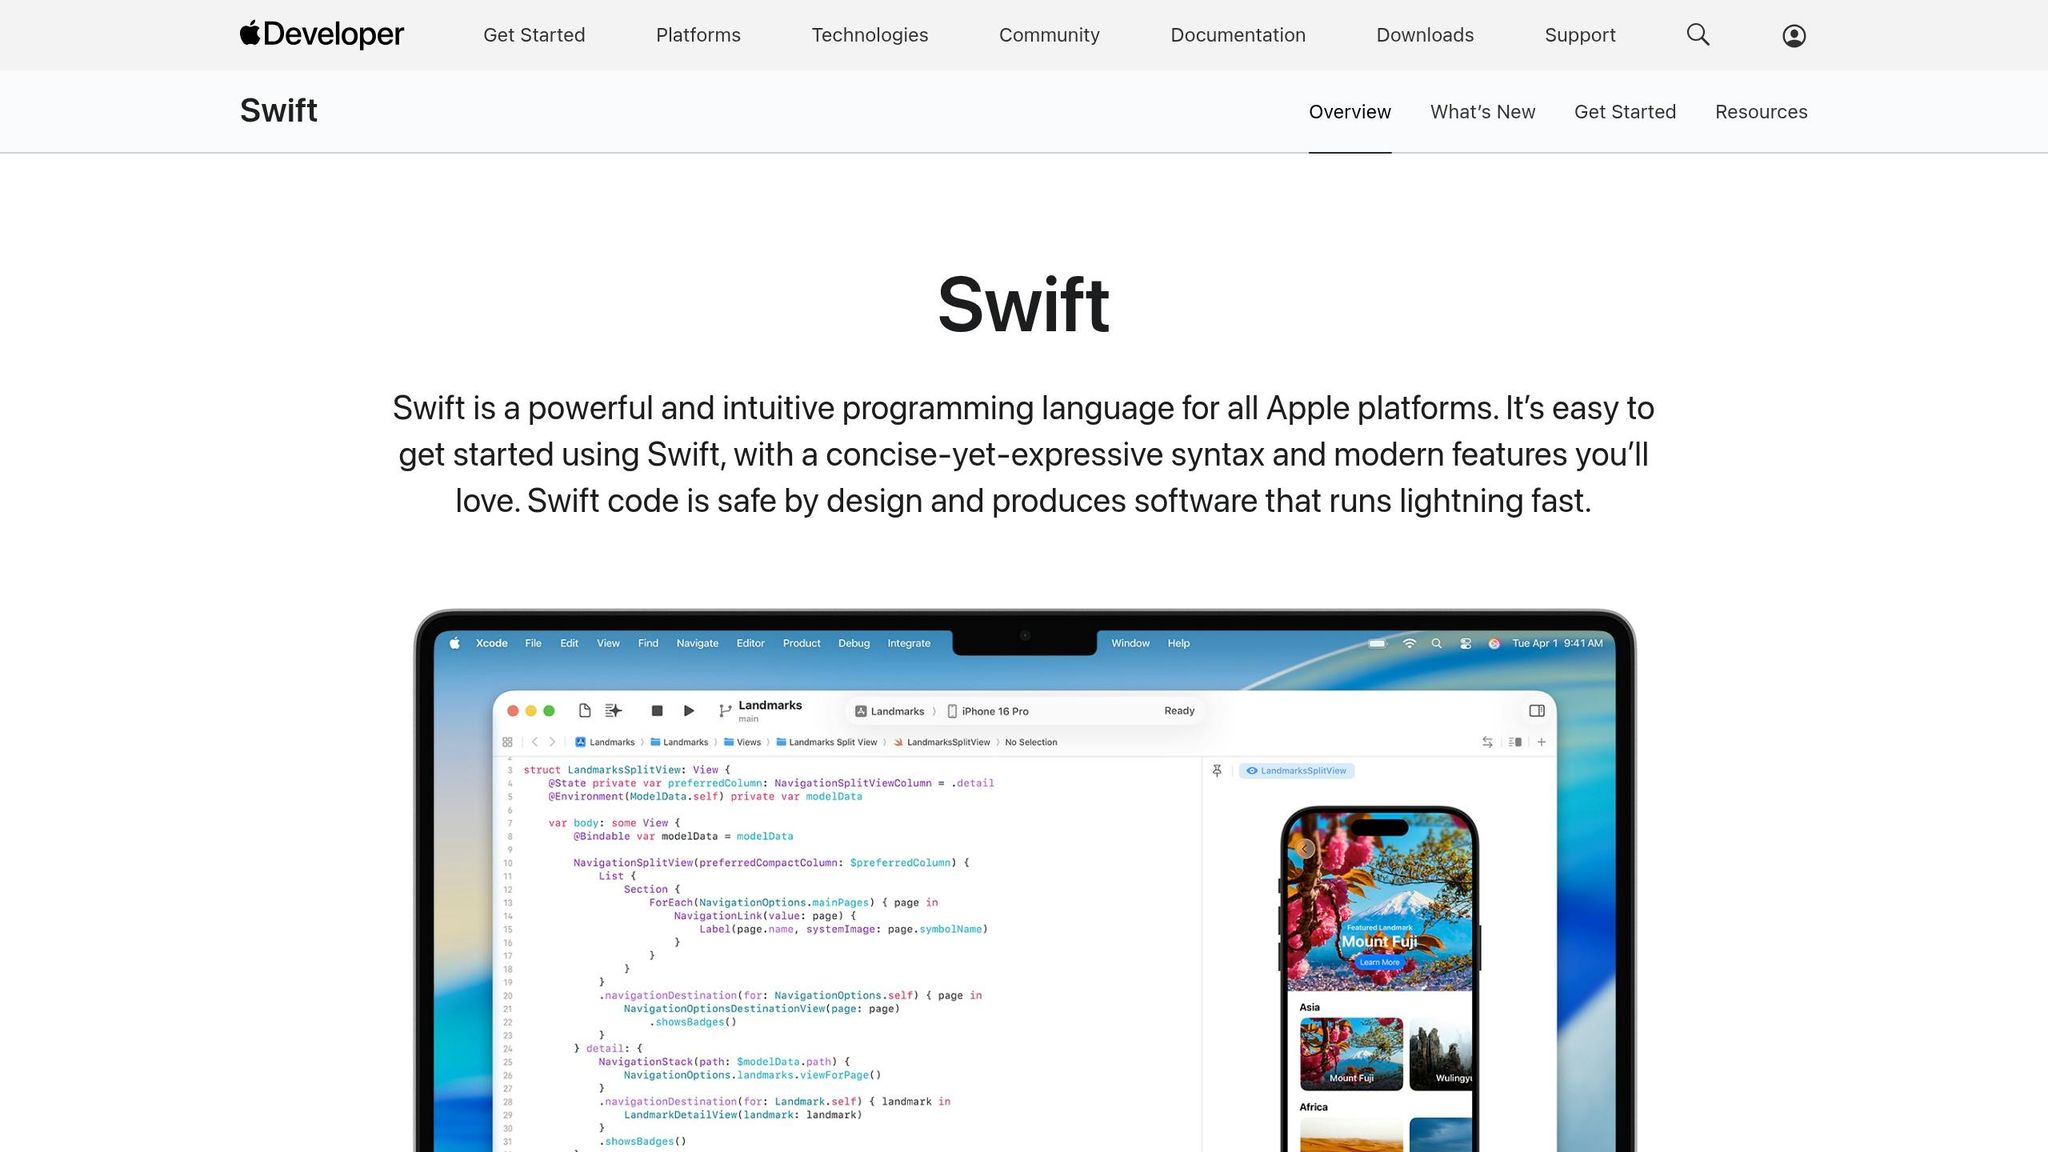Click the new file icon in Xcode toolbar
Screen dimensions: 2048x1152
pyautogui.click(x=584, y=709)
